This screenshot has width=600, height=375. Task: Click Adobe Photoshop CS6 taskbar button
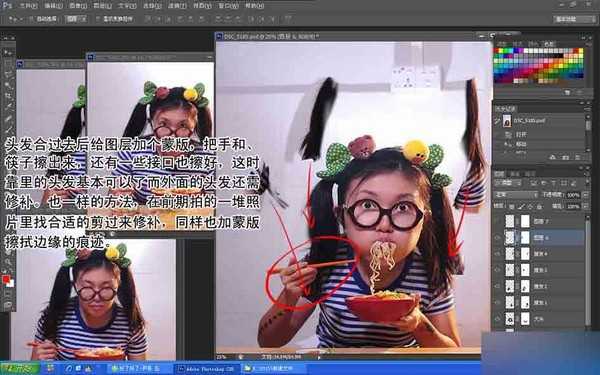(207, 369)
